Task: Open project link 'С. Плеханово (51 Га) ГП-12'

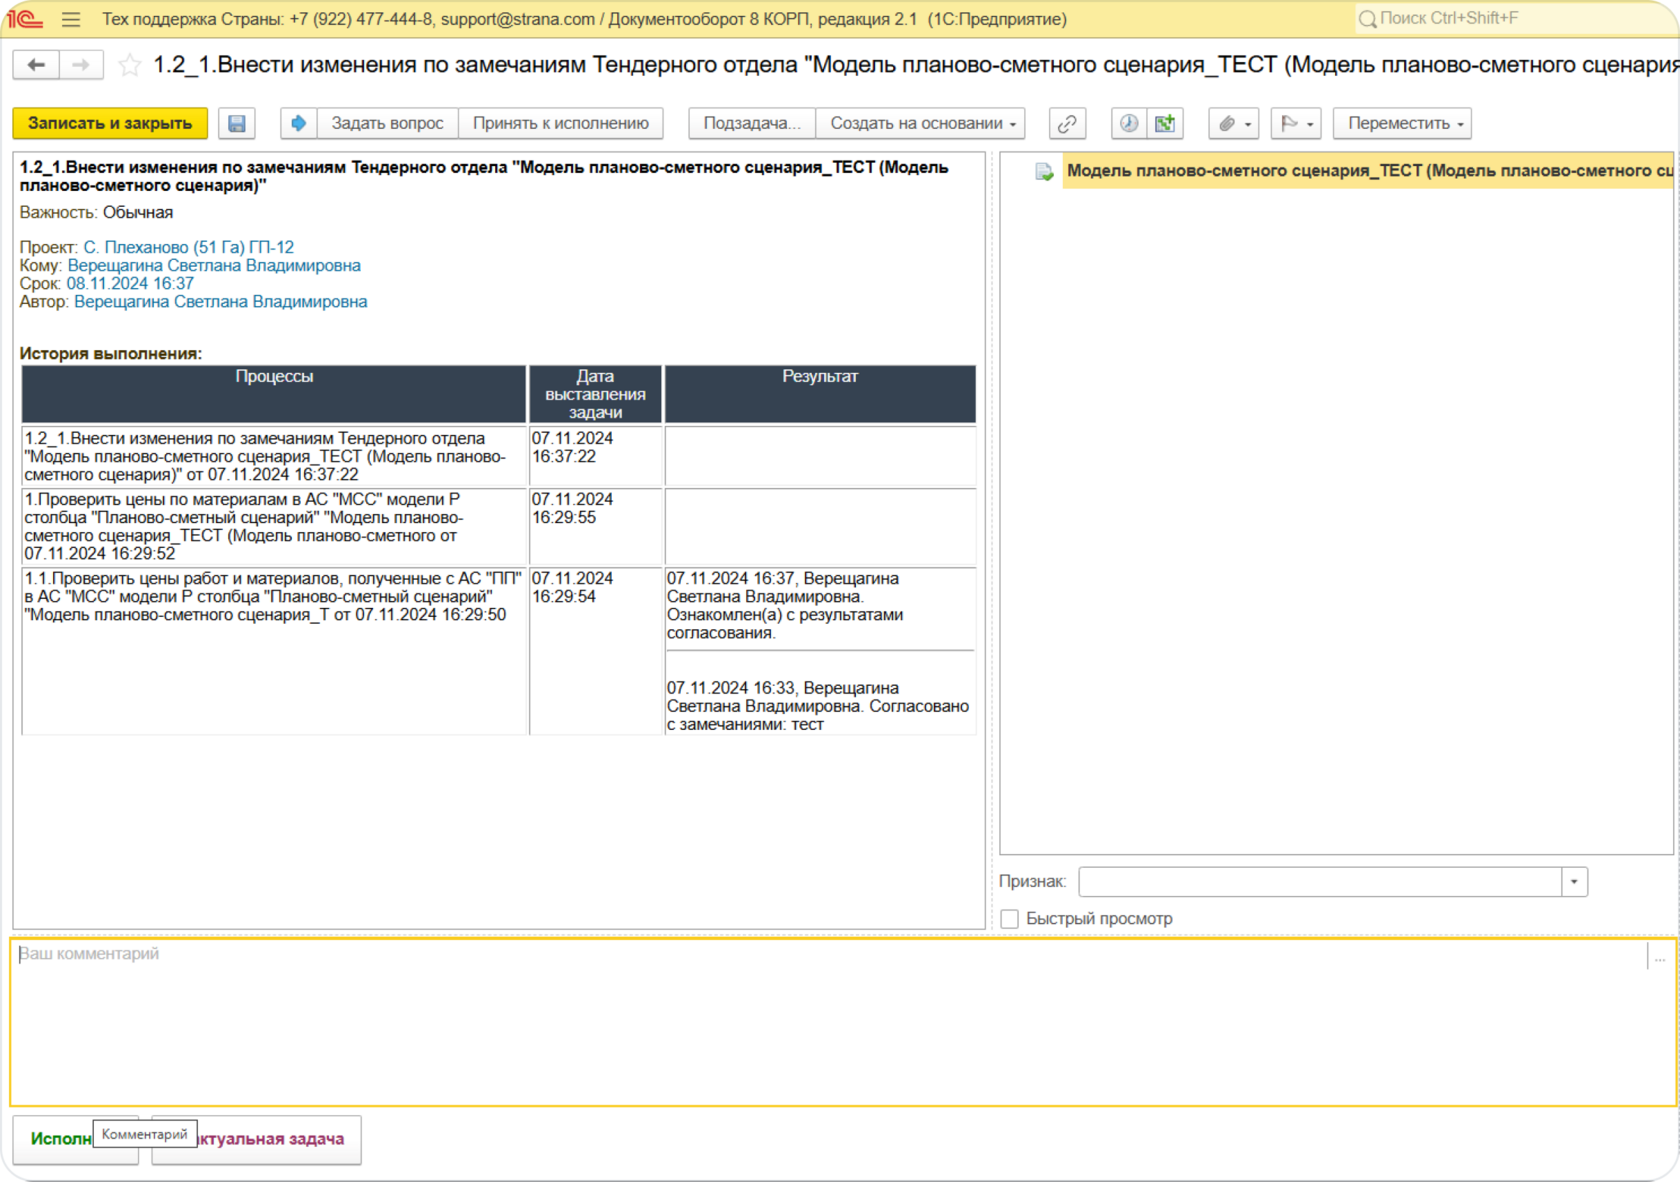Action: point(189,247)
